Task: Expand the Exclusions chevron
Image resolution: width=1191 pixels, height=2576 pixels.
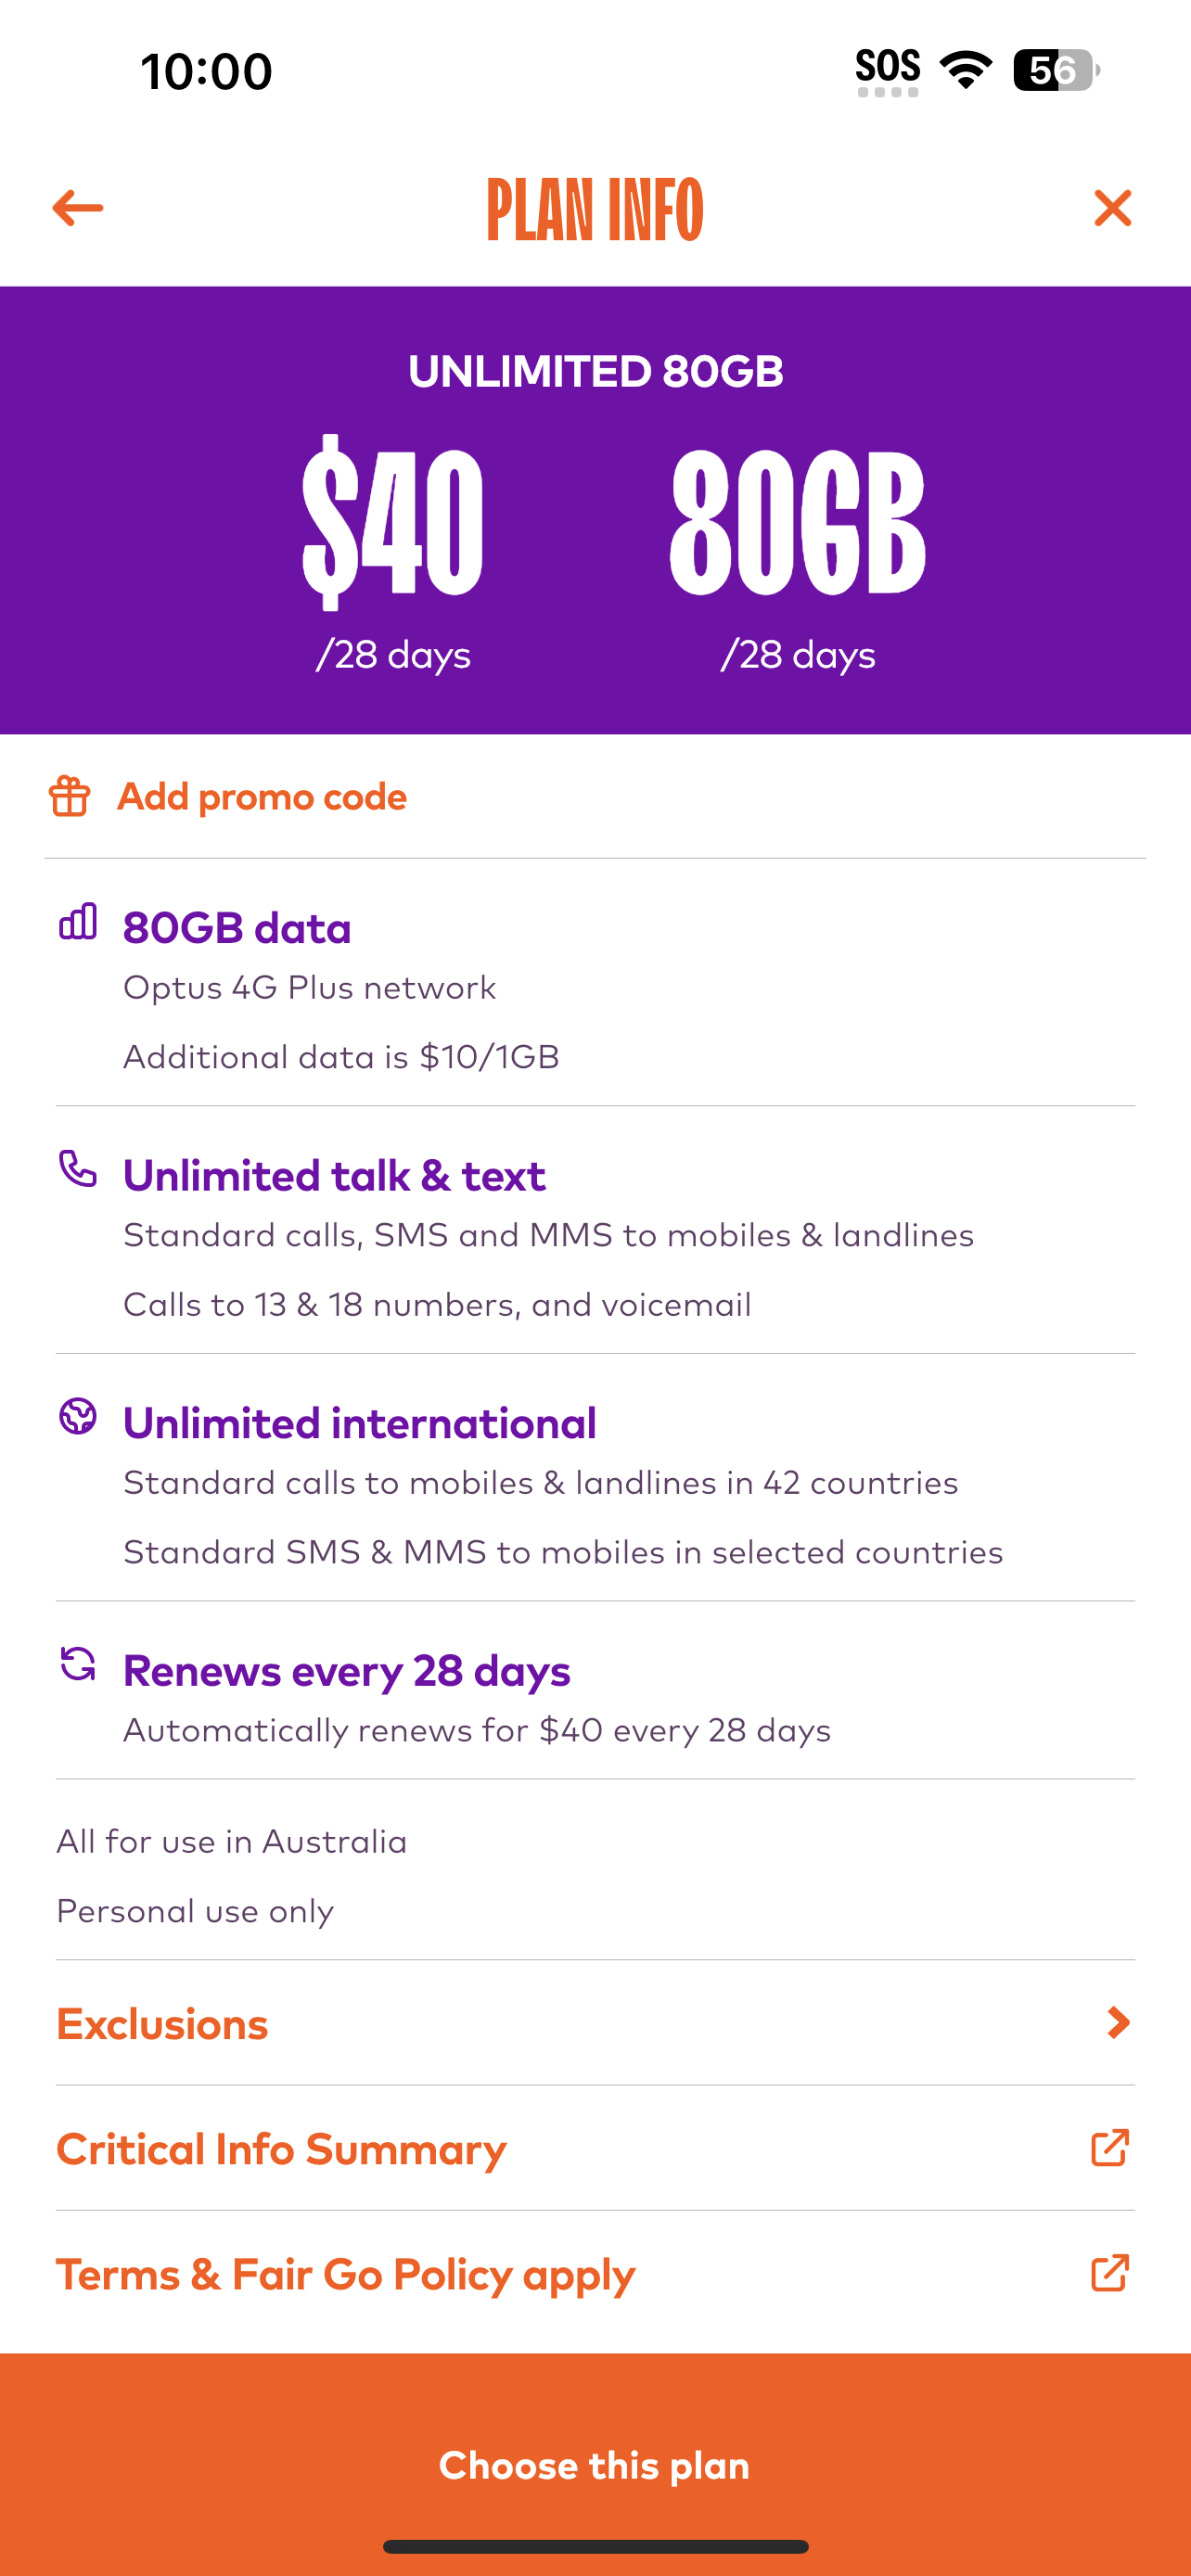Action: coord(1119,2023)
